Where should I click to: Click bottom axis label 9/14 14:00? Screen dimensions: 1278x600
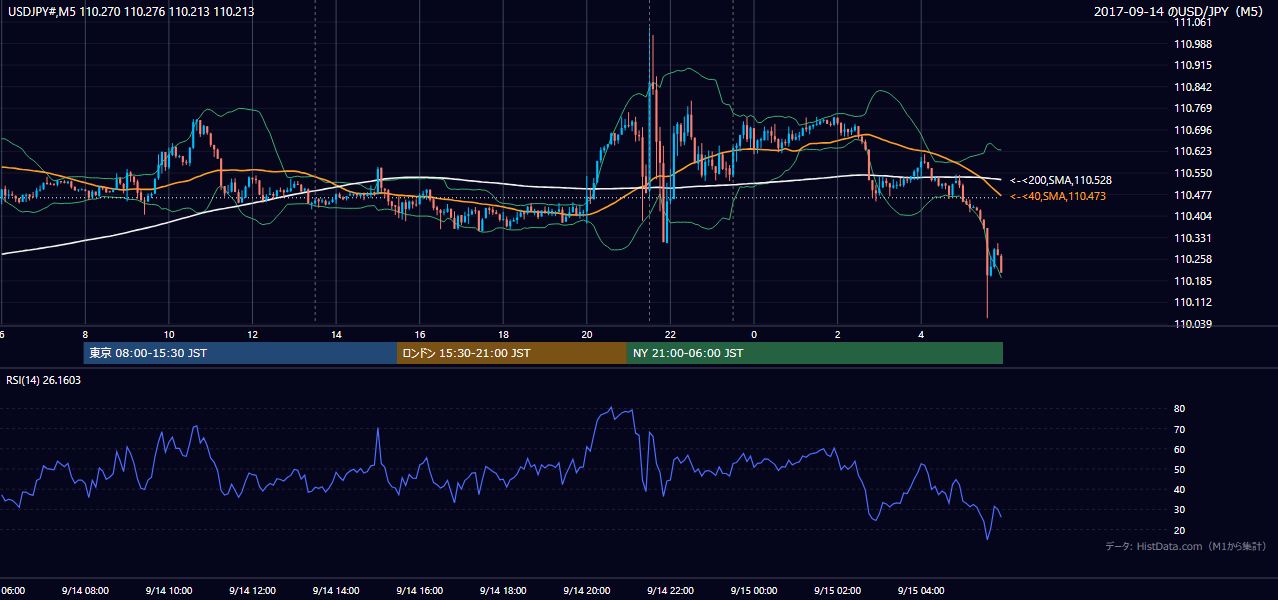(336, 590)
